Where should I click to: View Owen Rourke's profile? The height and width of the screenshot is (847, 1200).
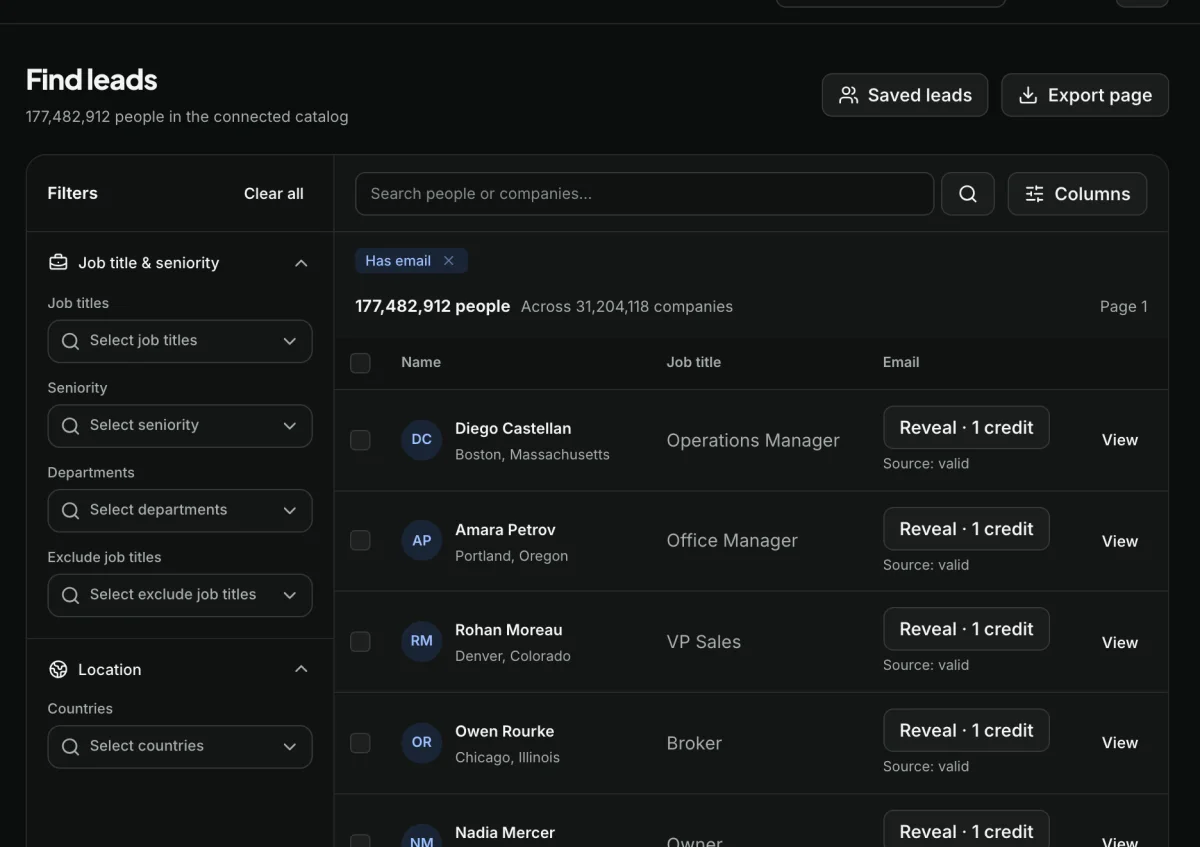1120,743
